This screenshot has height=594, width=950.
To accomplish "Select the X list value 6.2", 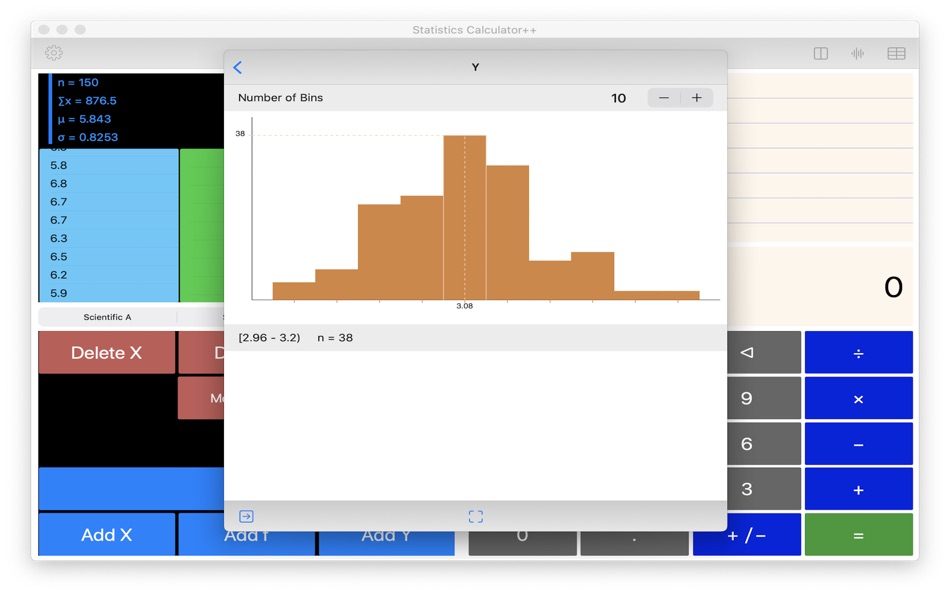I will (59, 275).
